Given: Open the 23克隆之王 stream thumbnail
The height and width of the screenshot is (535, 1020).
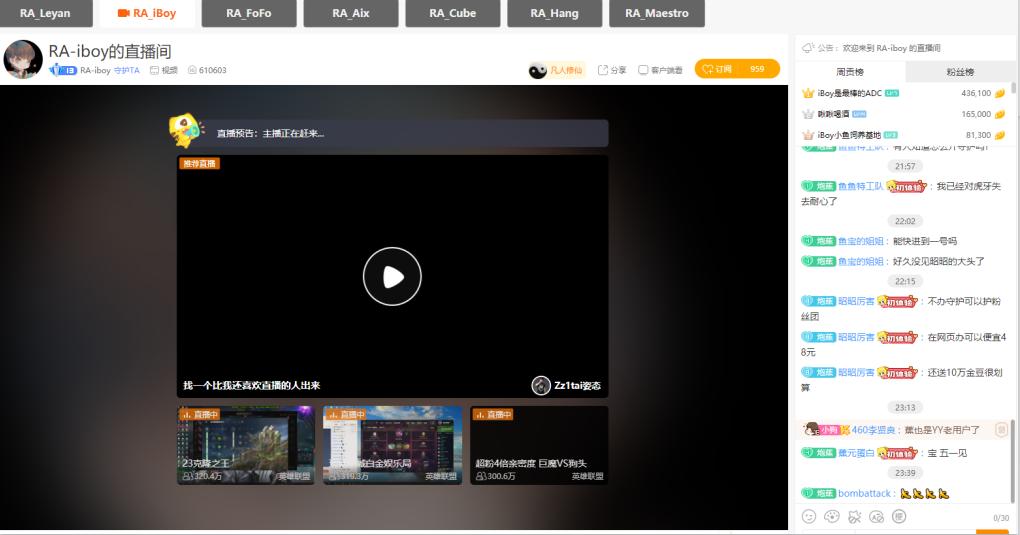Looking at the screenshot, I should [246, 445].
